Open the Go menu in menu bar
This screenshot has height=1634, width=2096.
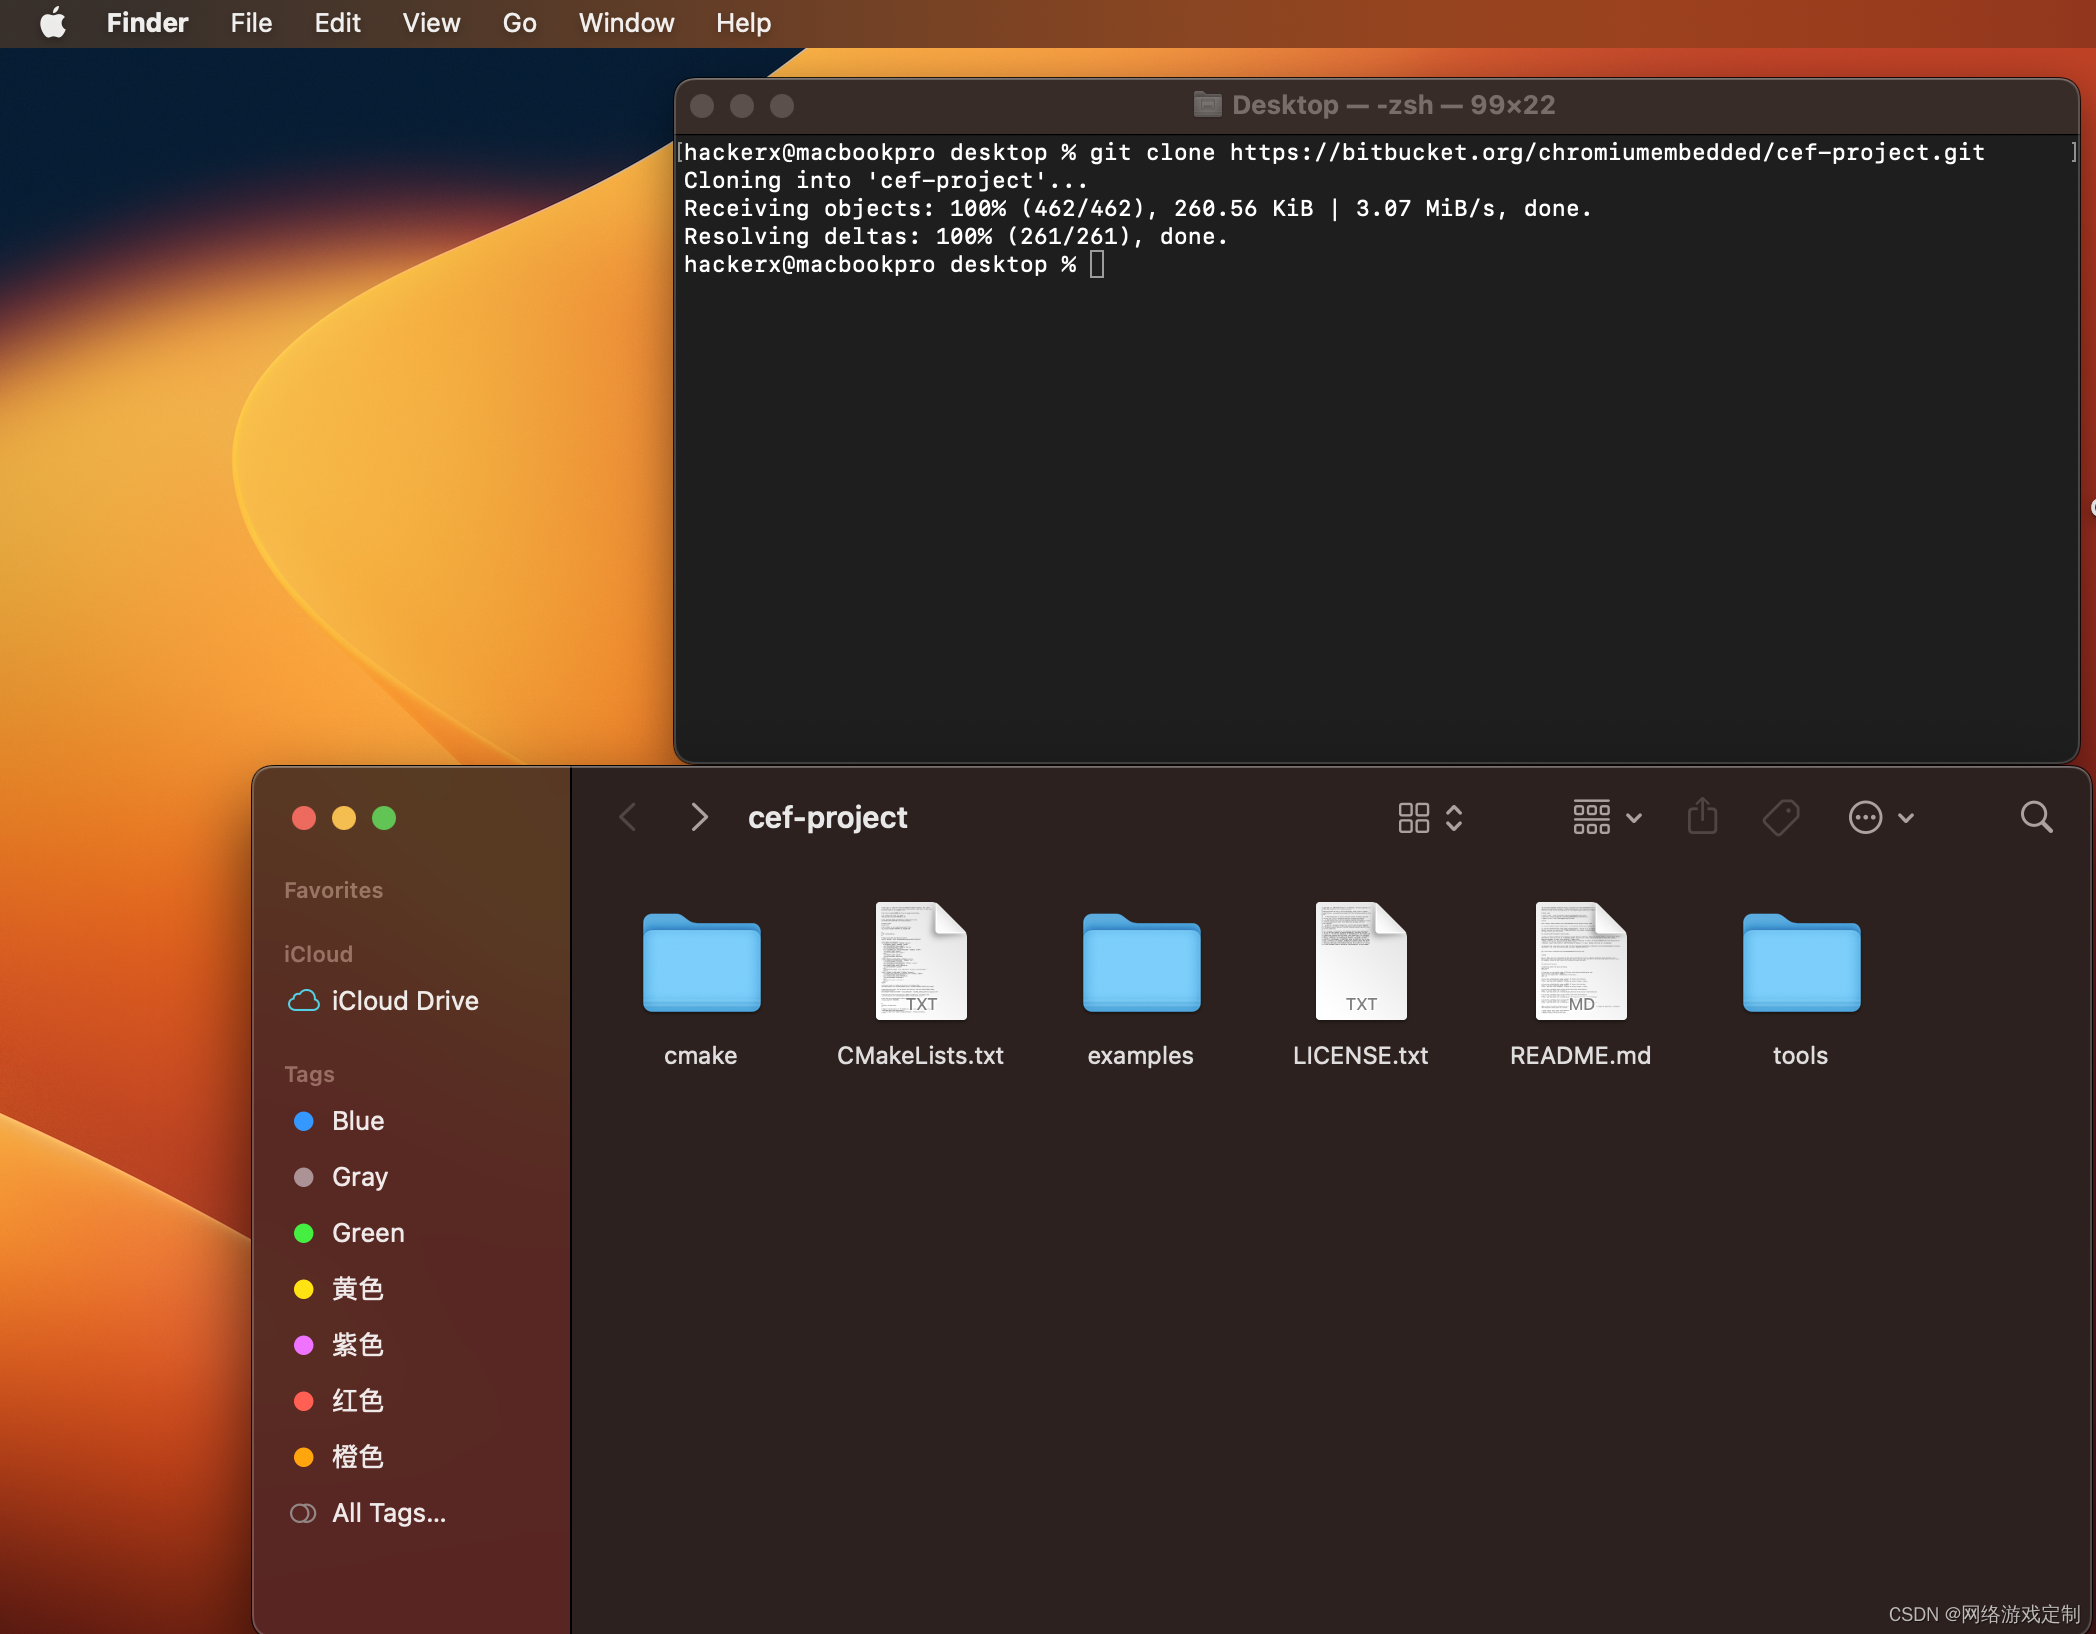pos(519,23)
